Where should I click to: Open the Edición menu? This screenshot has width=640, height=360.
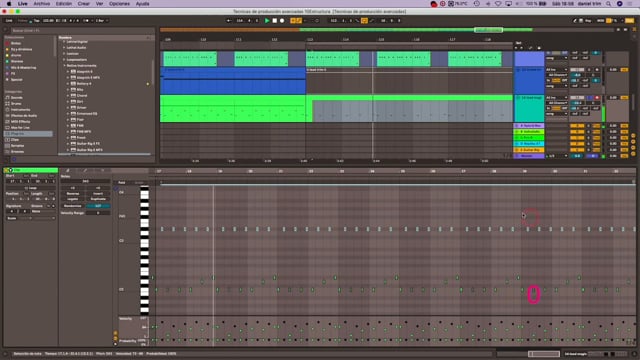[x=64, y=4]
